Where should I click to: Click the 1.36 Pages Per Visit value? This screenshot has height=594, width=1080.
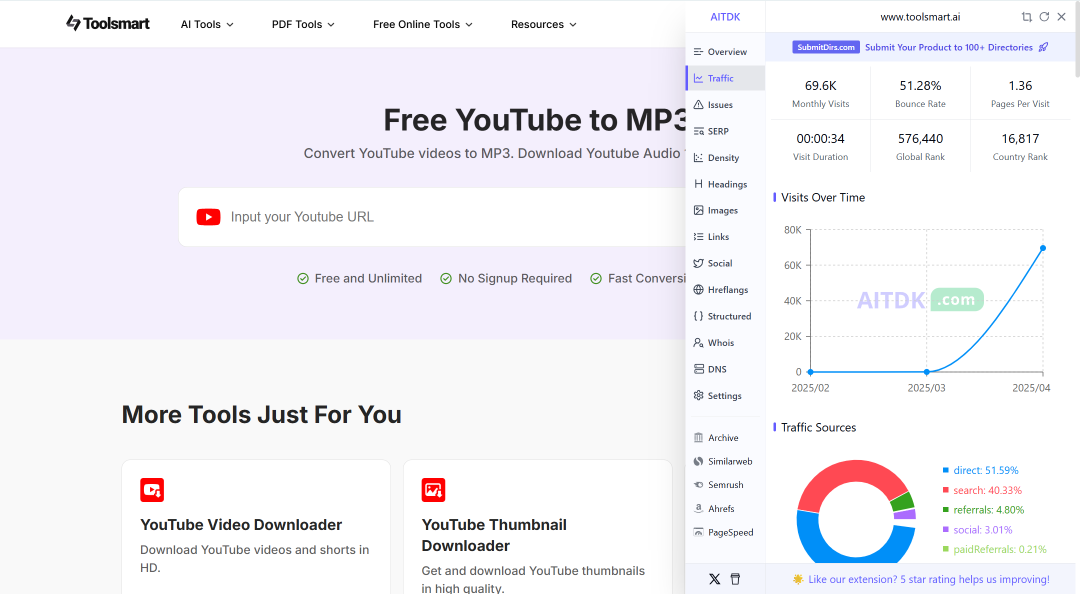pyautogui.click(x=1020, y=85)
